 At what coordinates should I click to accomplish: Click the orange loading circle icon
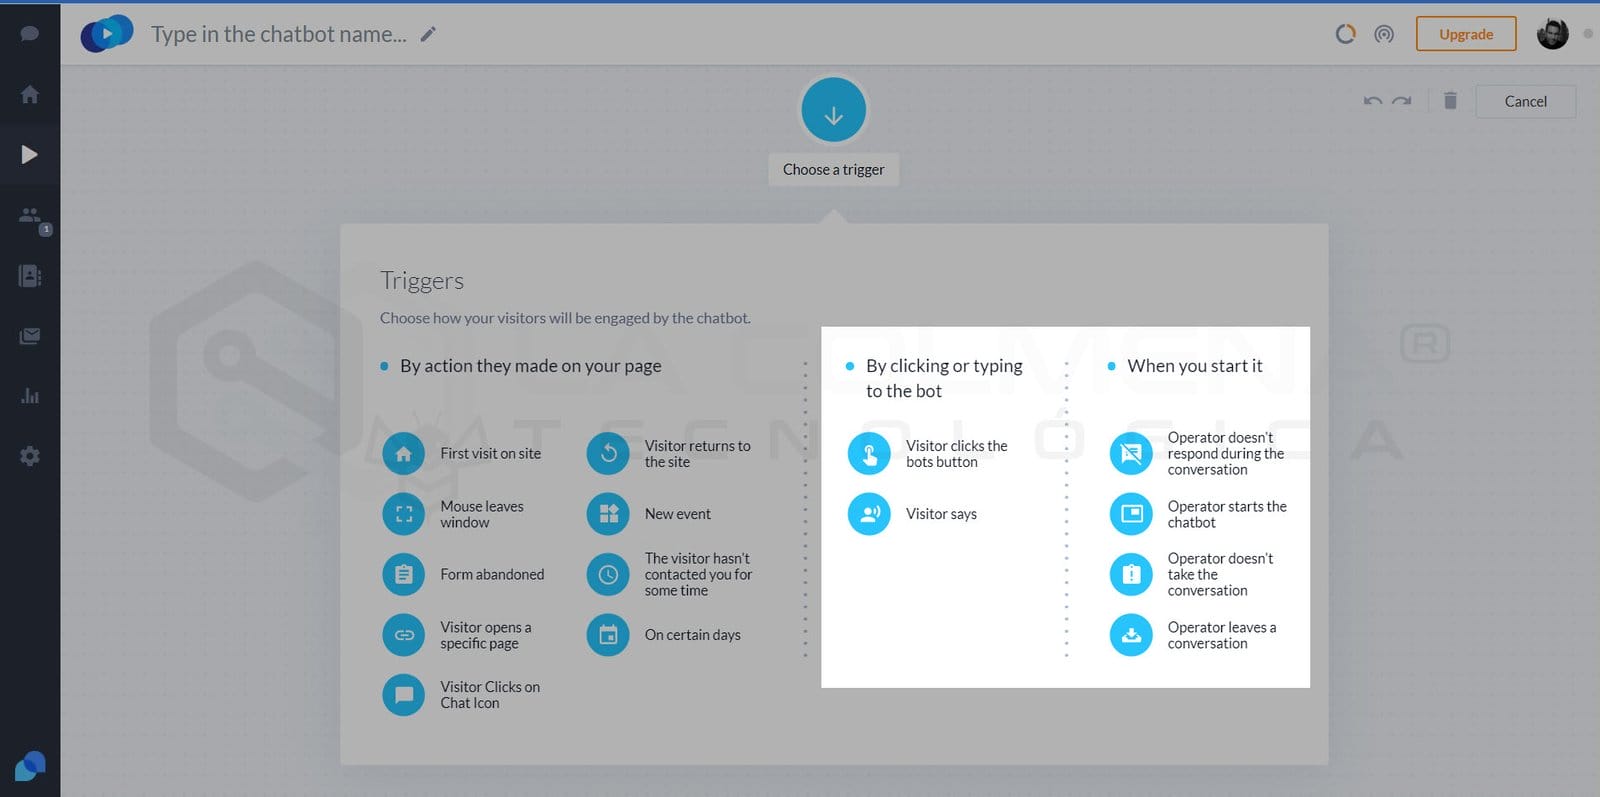point(1346,34)
